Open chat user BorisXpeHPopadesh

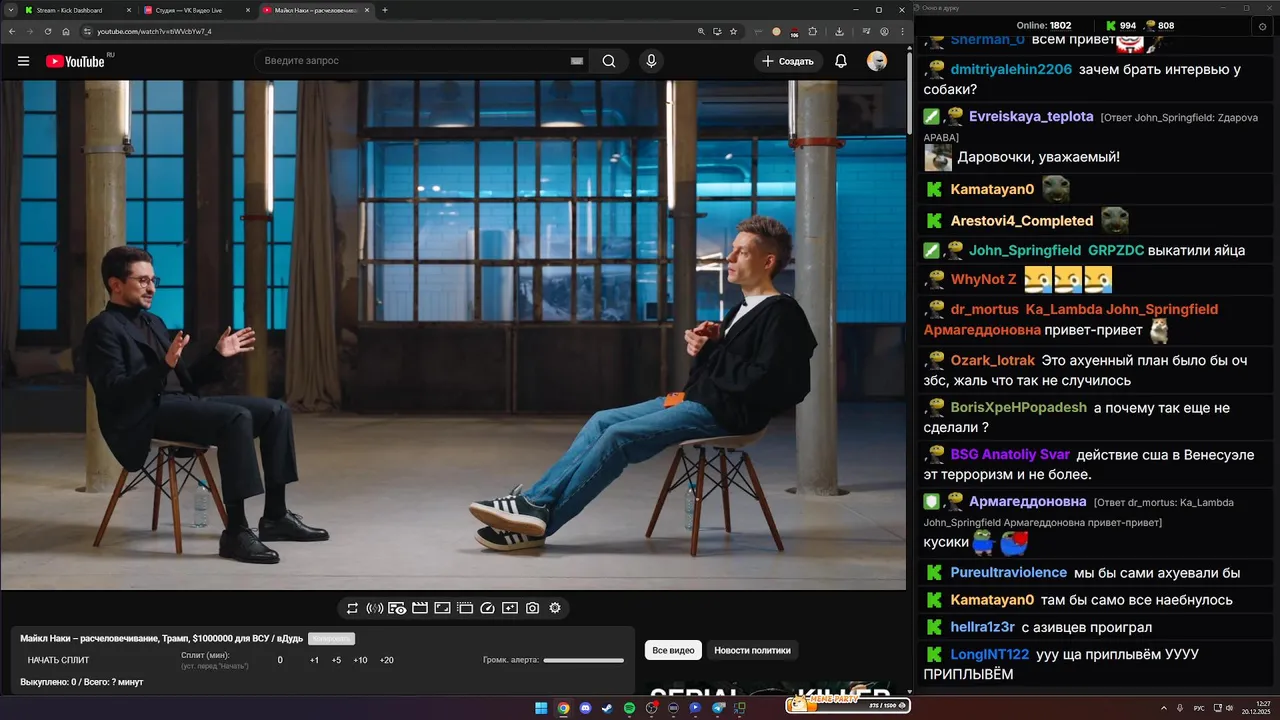pos(1018,407)
